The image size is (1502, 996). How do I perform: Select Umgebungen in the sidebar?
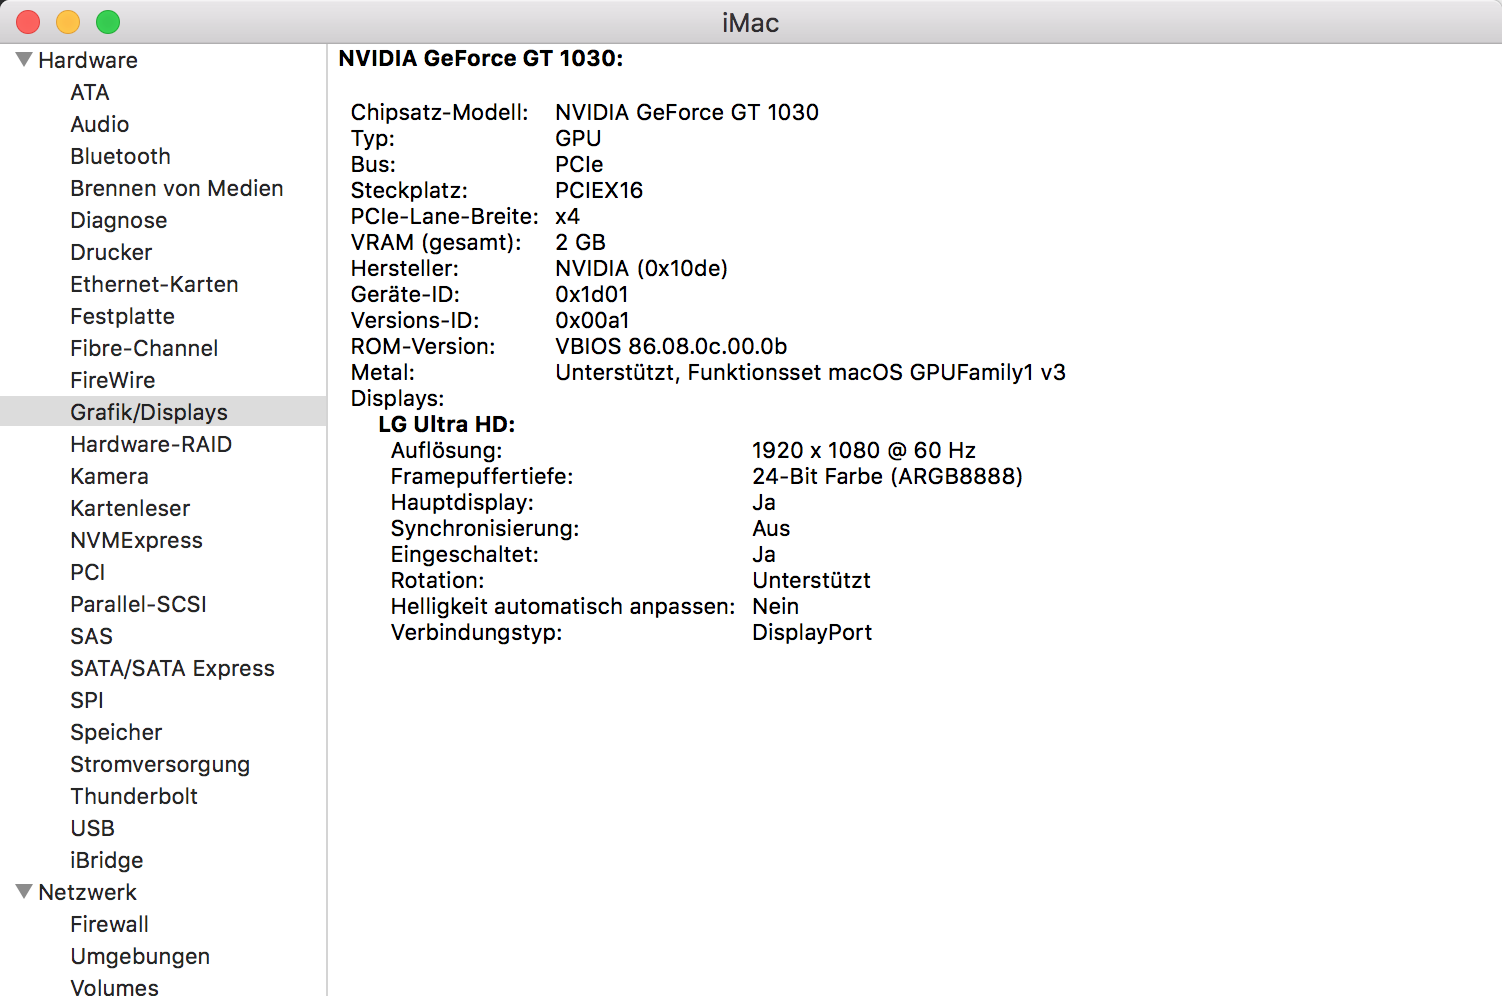[x=140, y=956]
